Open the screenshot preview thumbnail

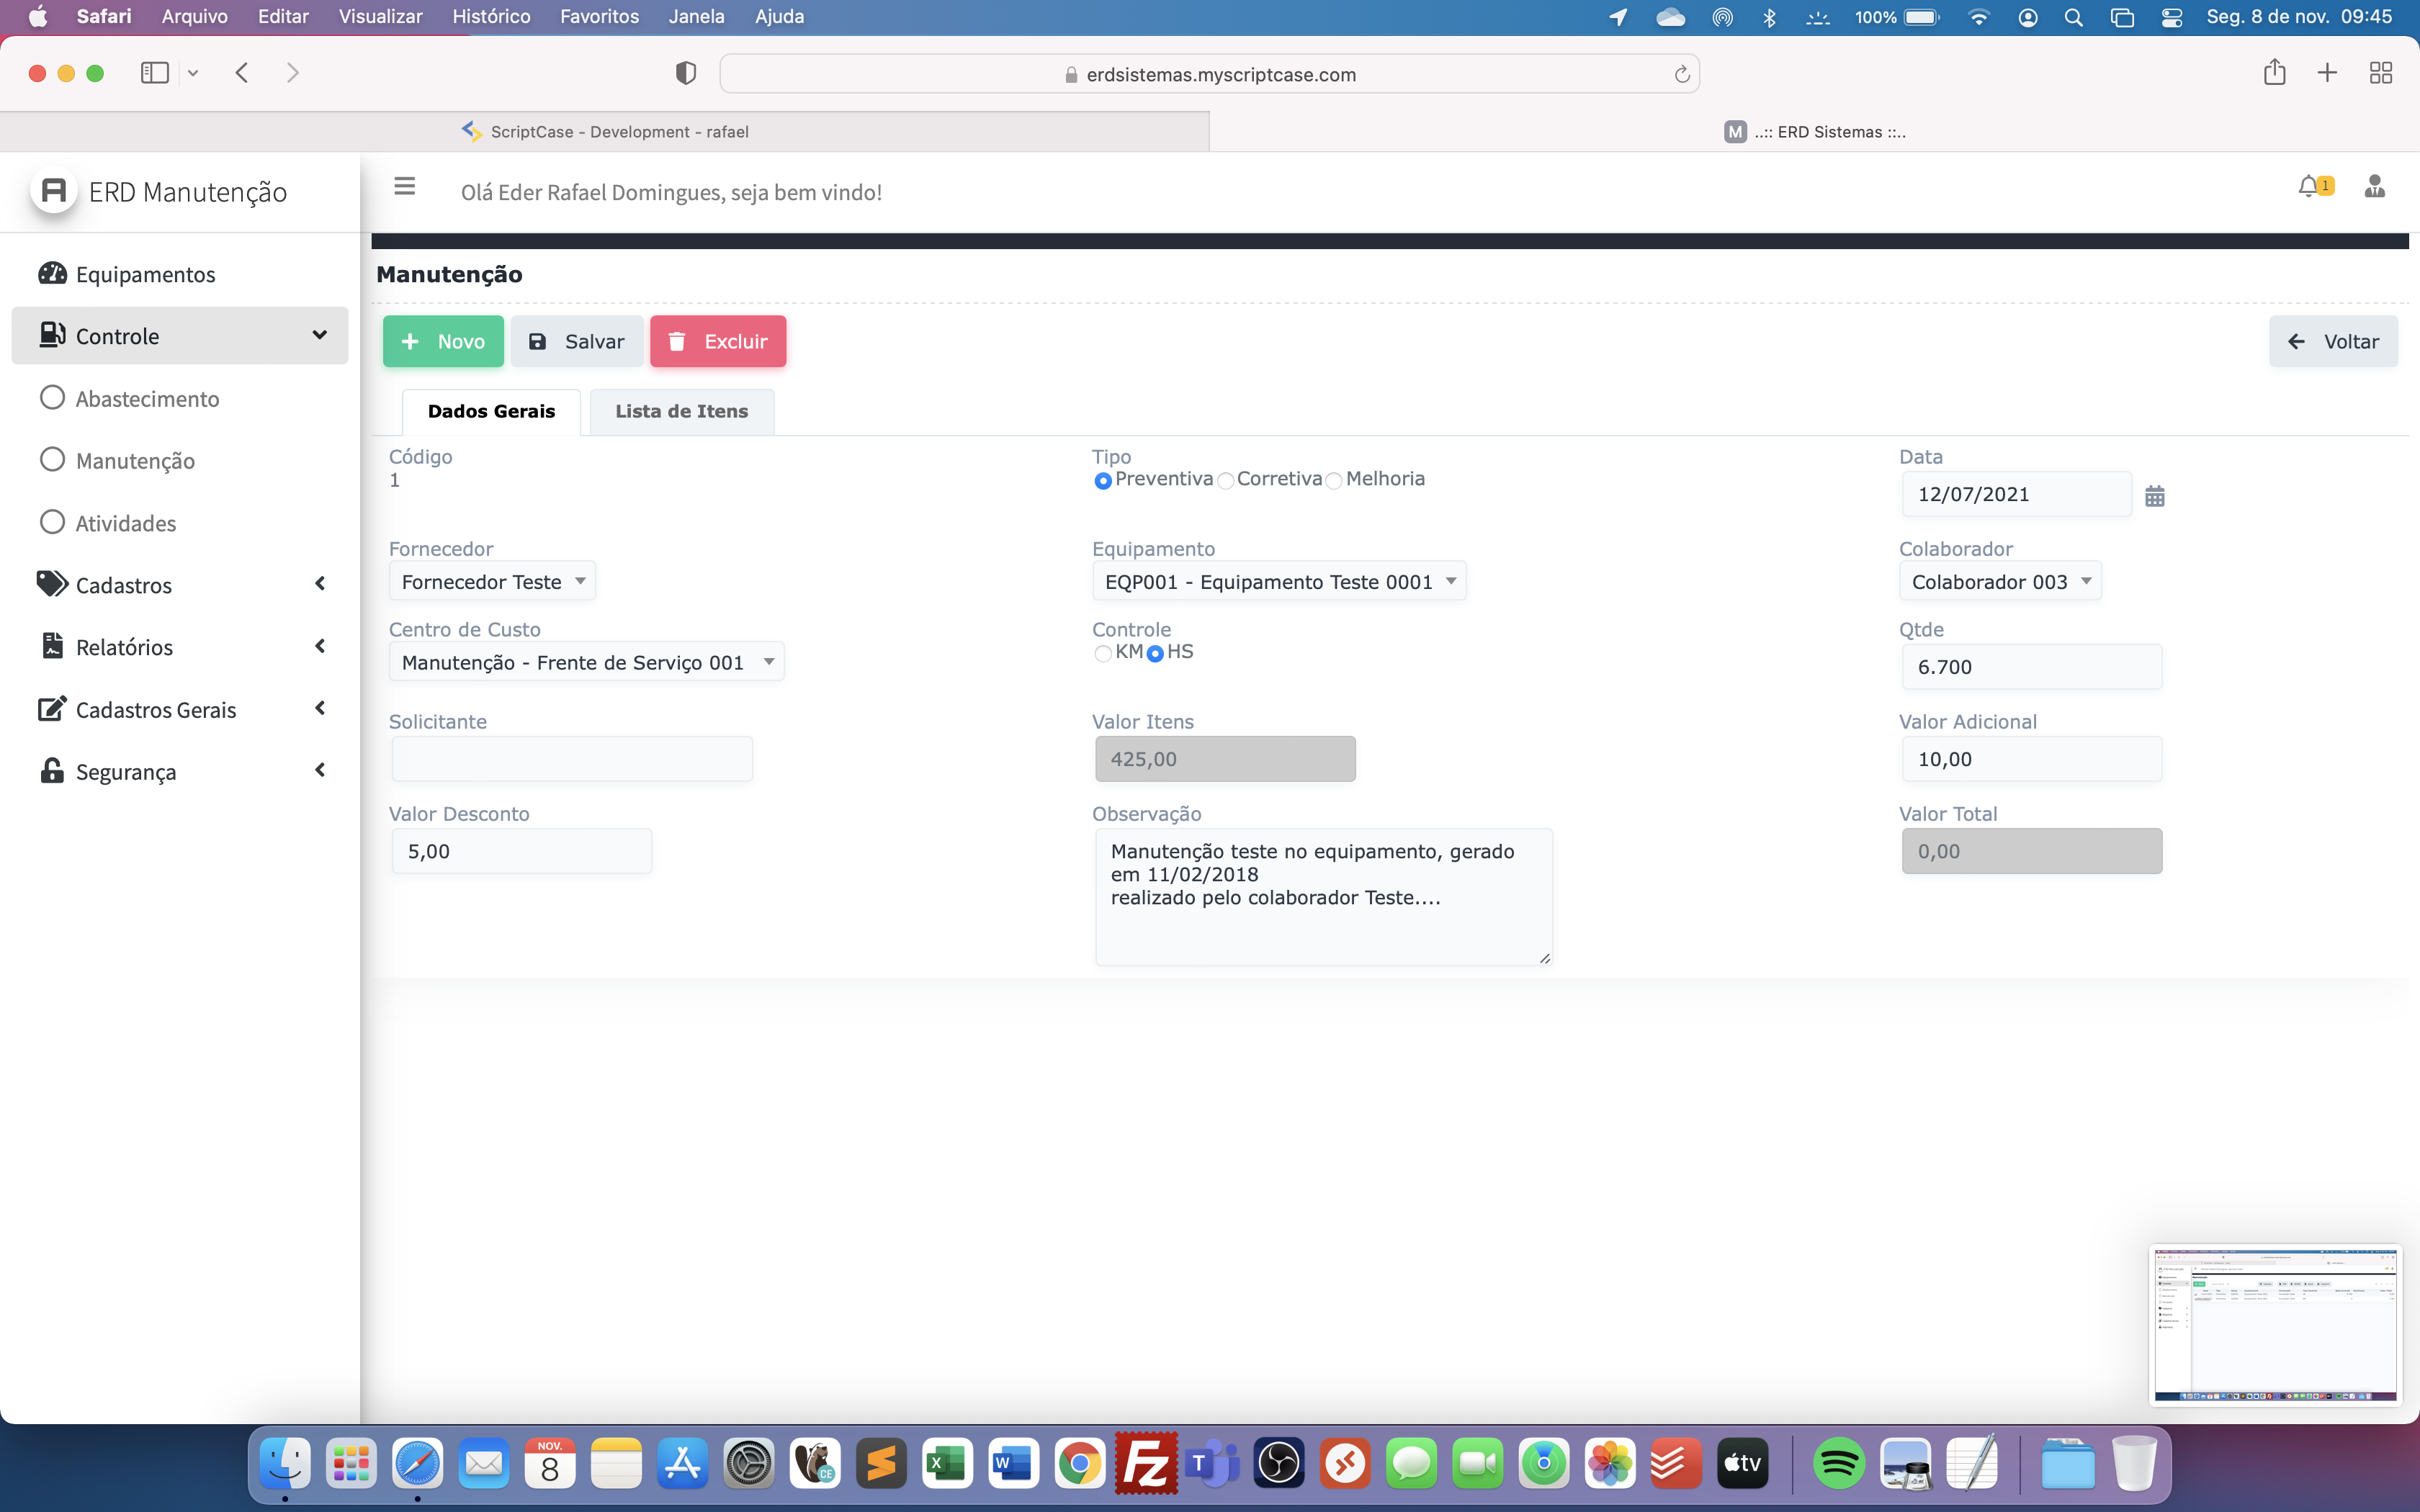[x=2275, y=1324]
